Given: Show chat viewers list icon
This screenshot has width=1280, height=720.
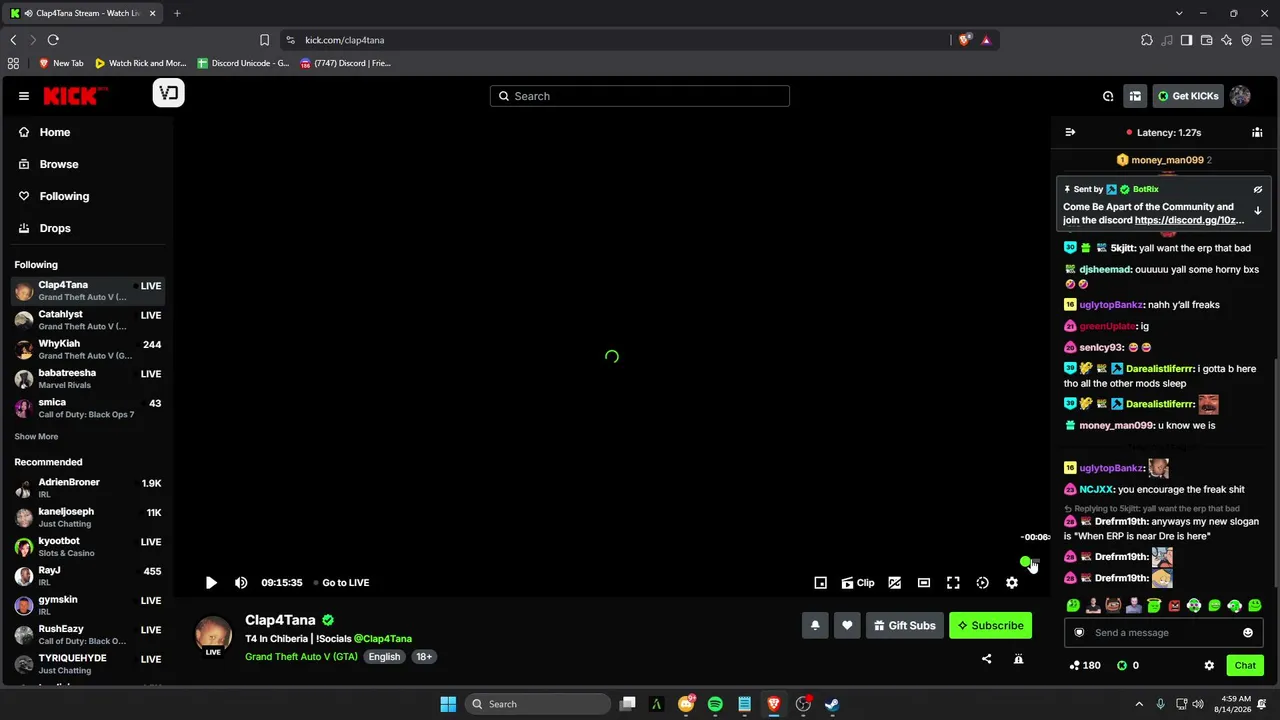Looking at the screenshot, I should tap(1257, 132).
